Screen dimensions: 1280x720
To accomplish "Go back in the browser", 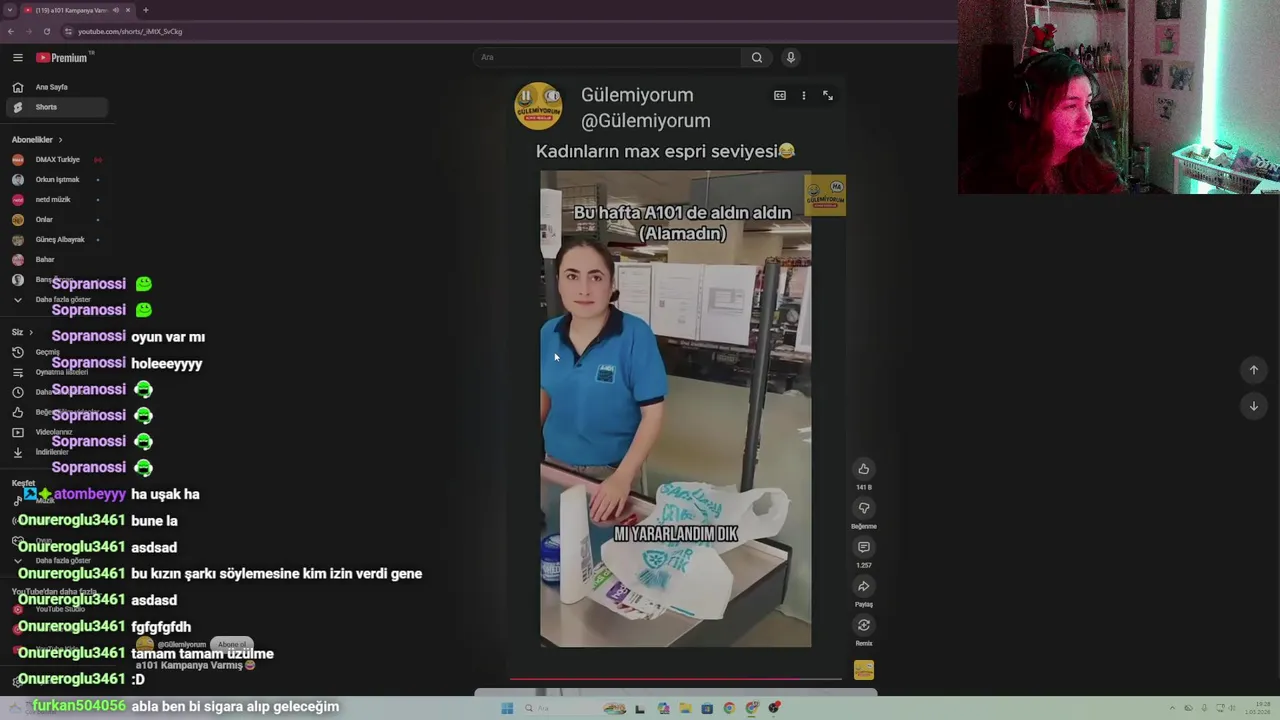I will pos(11,31).
